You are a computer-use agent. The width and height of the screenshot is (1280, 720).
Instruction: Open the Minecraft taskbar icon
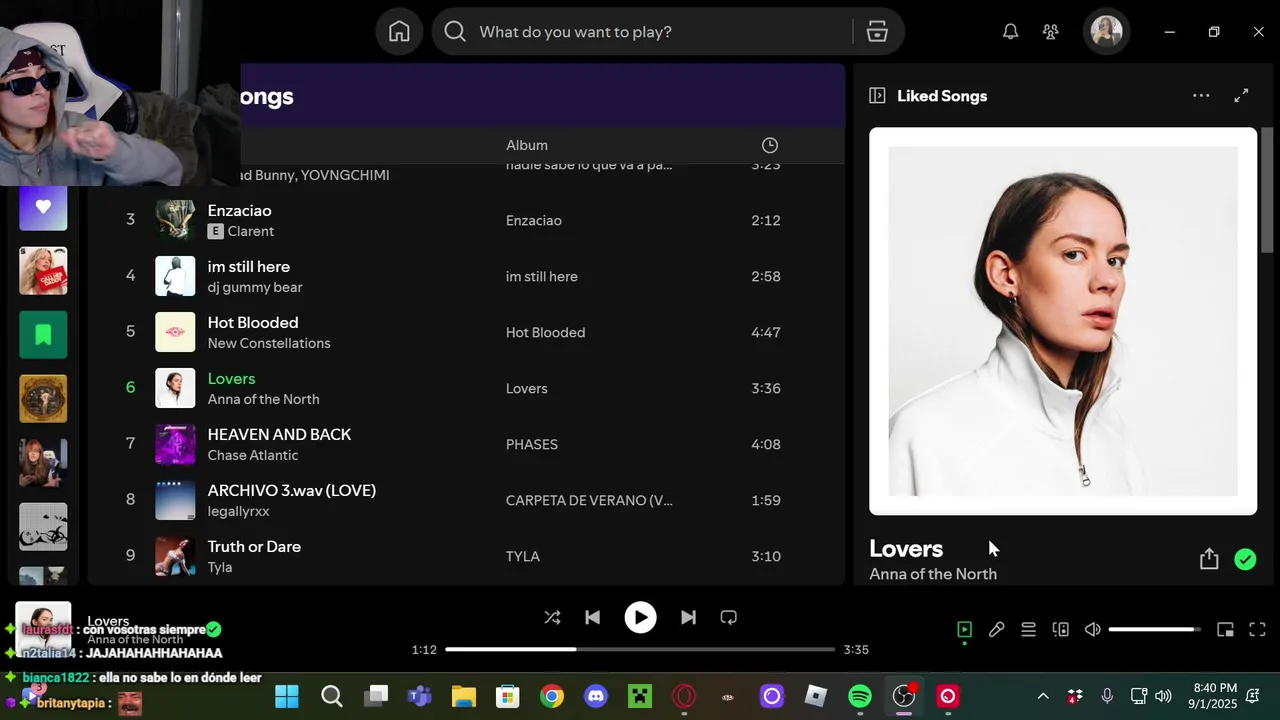pyautogui.click(x=640, y=696)
